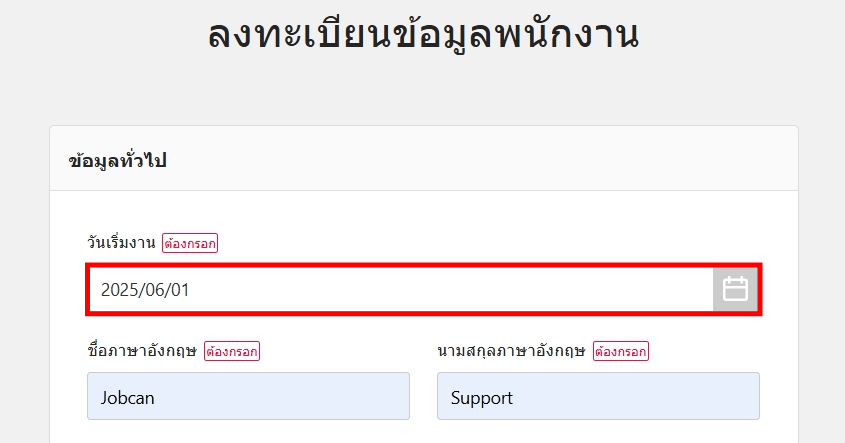Viewport: 845px width, 443px height.
Task: Focus the นามสกุลภาษาอังกฤษ field containing Support
Action: 598,397
